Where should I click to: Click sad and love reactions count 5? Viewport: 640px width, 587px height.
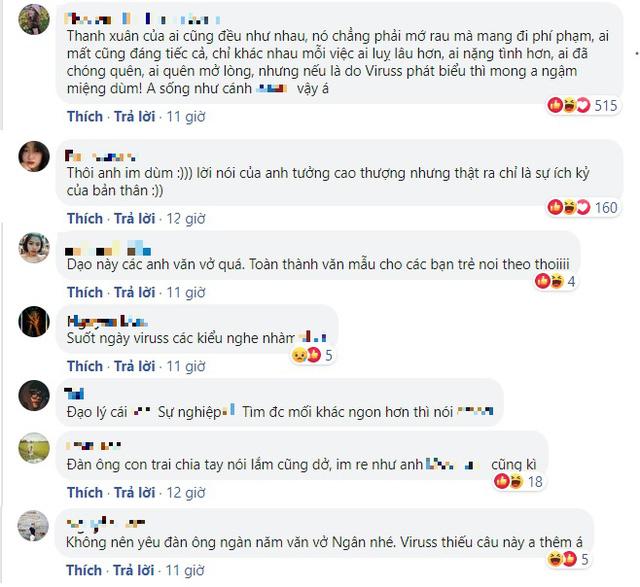(x=312, y=355)
